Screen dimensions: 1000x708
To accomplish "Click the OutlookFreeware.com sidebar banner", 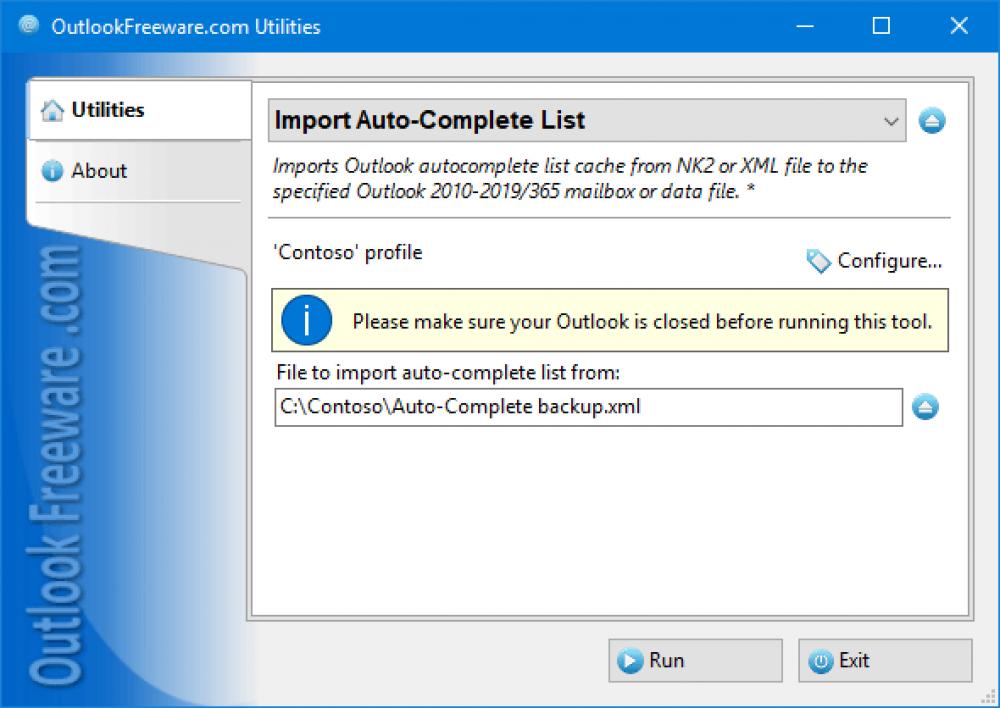I will (x=55, y=460).
